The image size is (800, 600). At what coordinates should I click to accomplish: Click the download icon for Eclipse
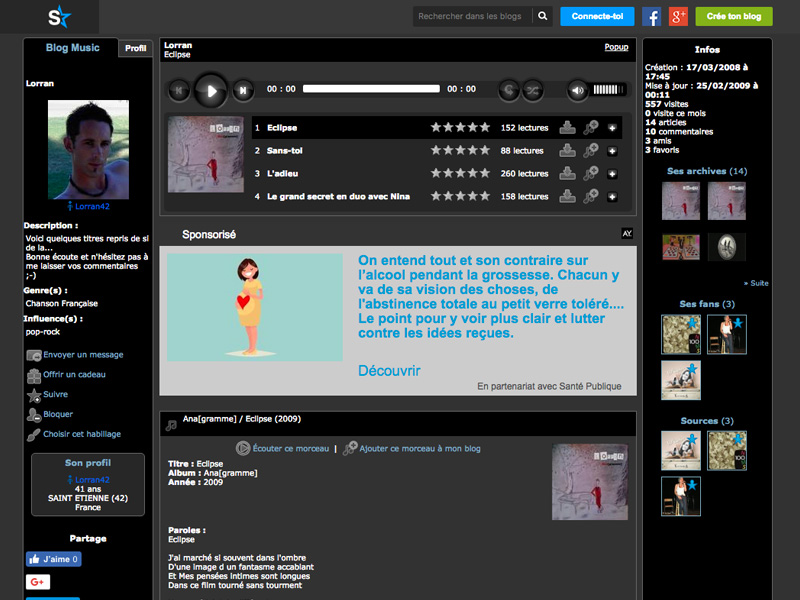567,127
